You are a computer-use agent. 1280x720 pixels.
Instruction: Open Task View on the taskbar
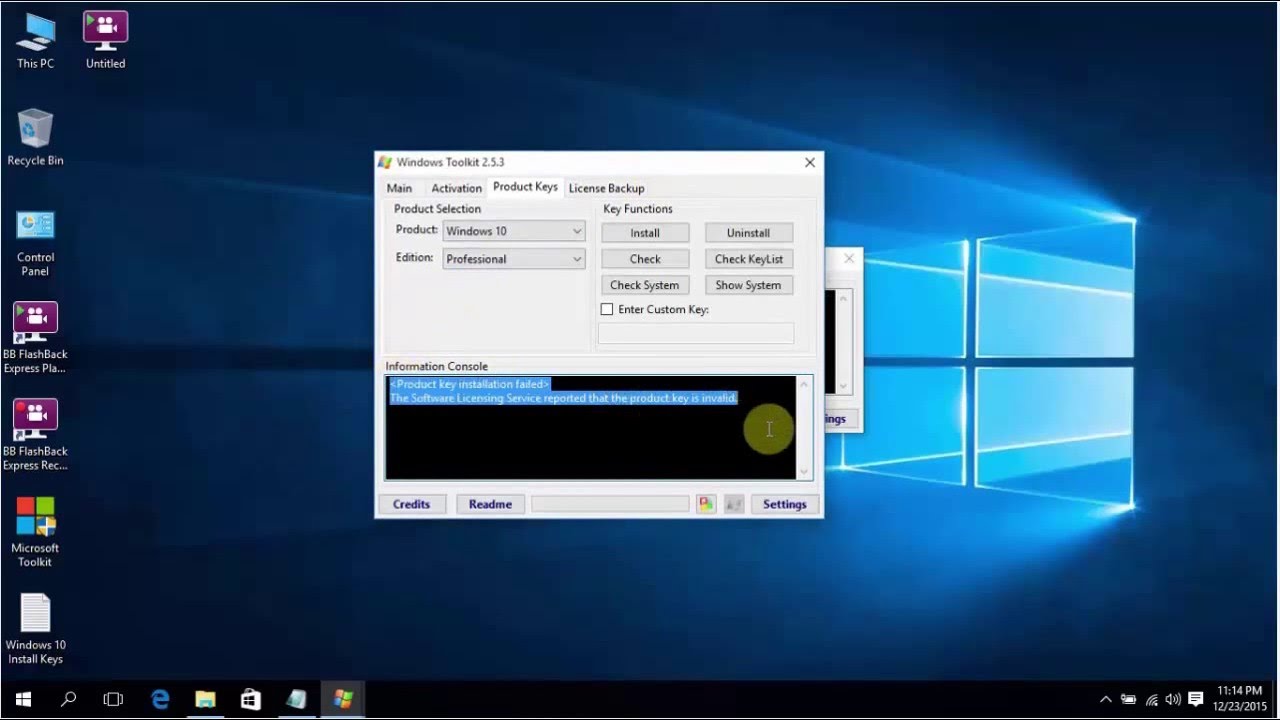[x=114, y=700]
